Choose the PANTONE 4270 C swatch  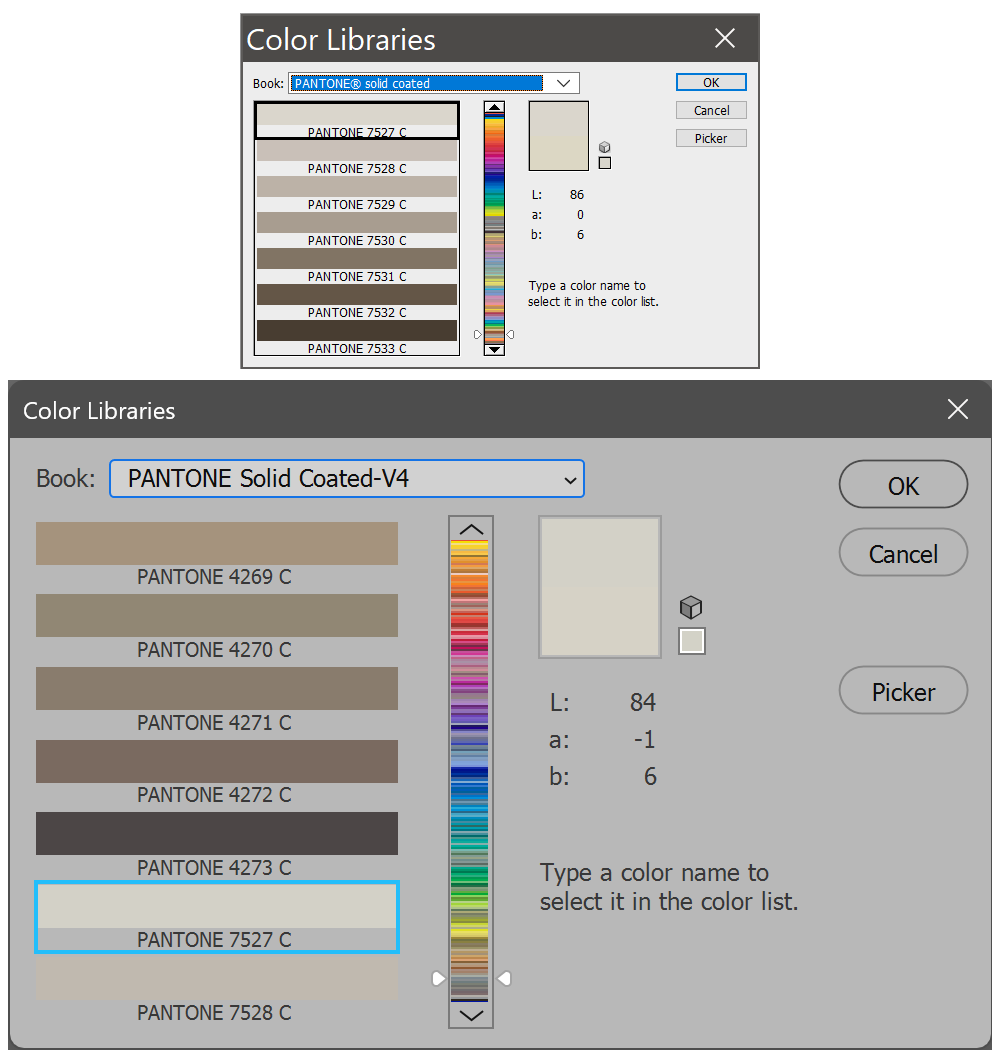pyautogui.click(x=217, y=627)
